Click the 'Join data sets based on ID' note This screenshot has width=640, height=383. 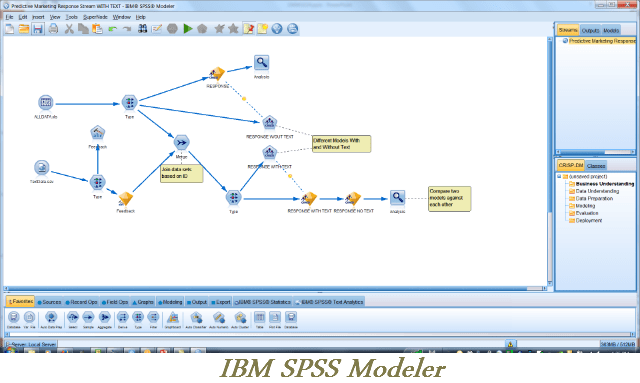[181, 173]
